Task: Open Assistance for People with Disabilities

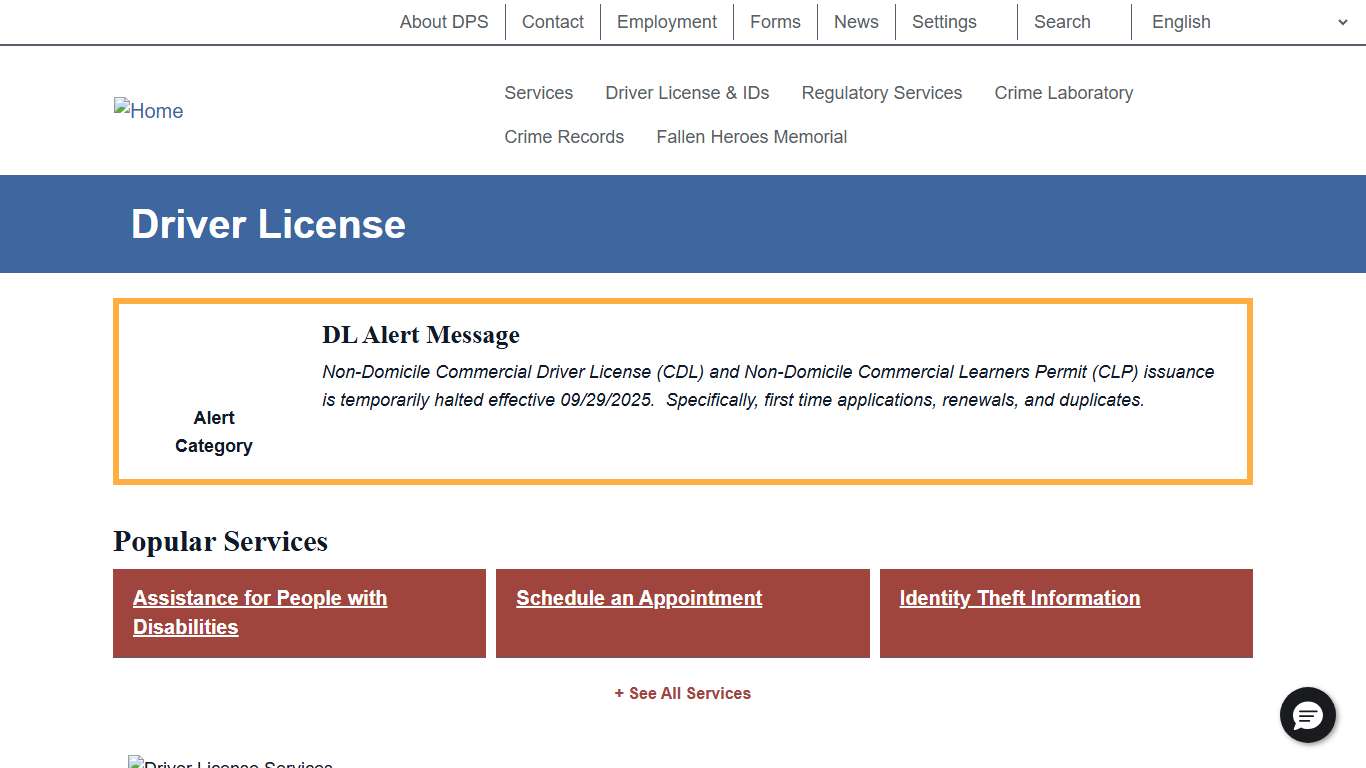Action: click(x=259, y=612)
